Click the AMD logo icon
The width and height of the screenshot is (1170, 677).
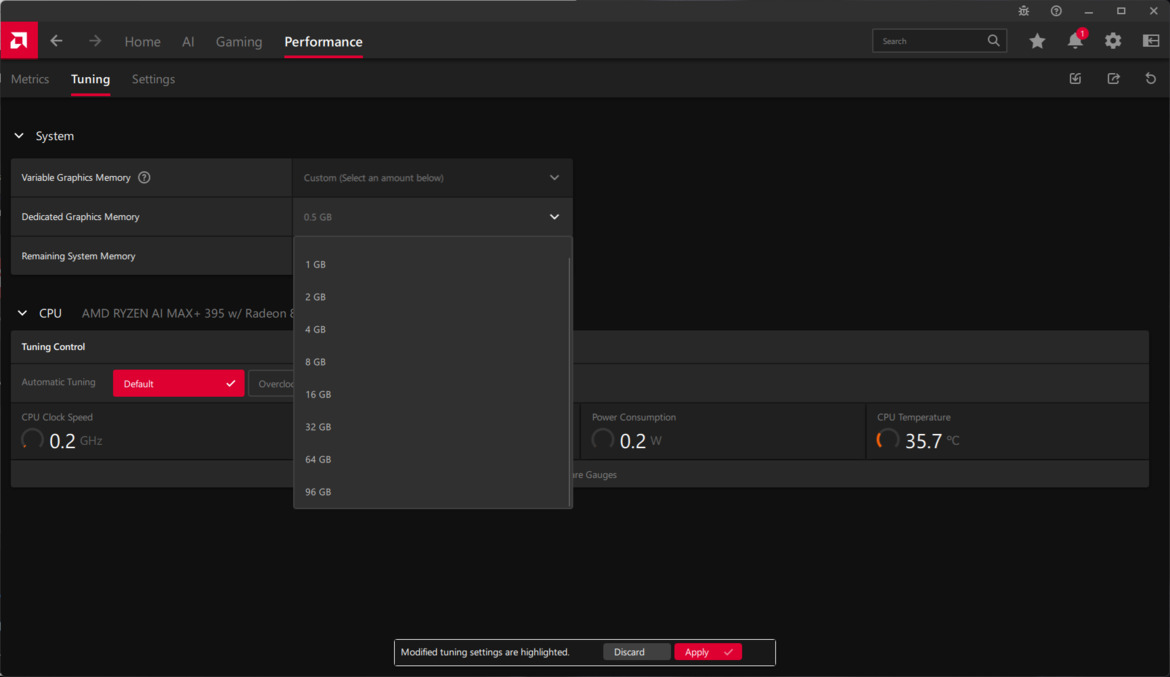click(x=19, y=40)
